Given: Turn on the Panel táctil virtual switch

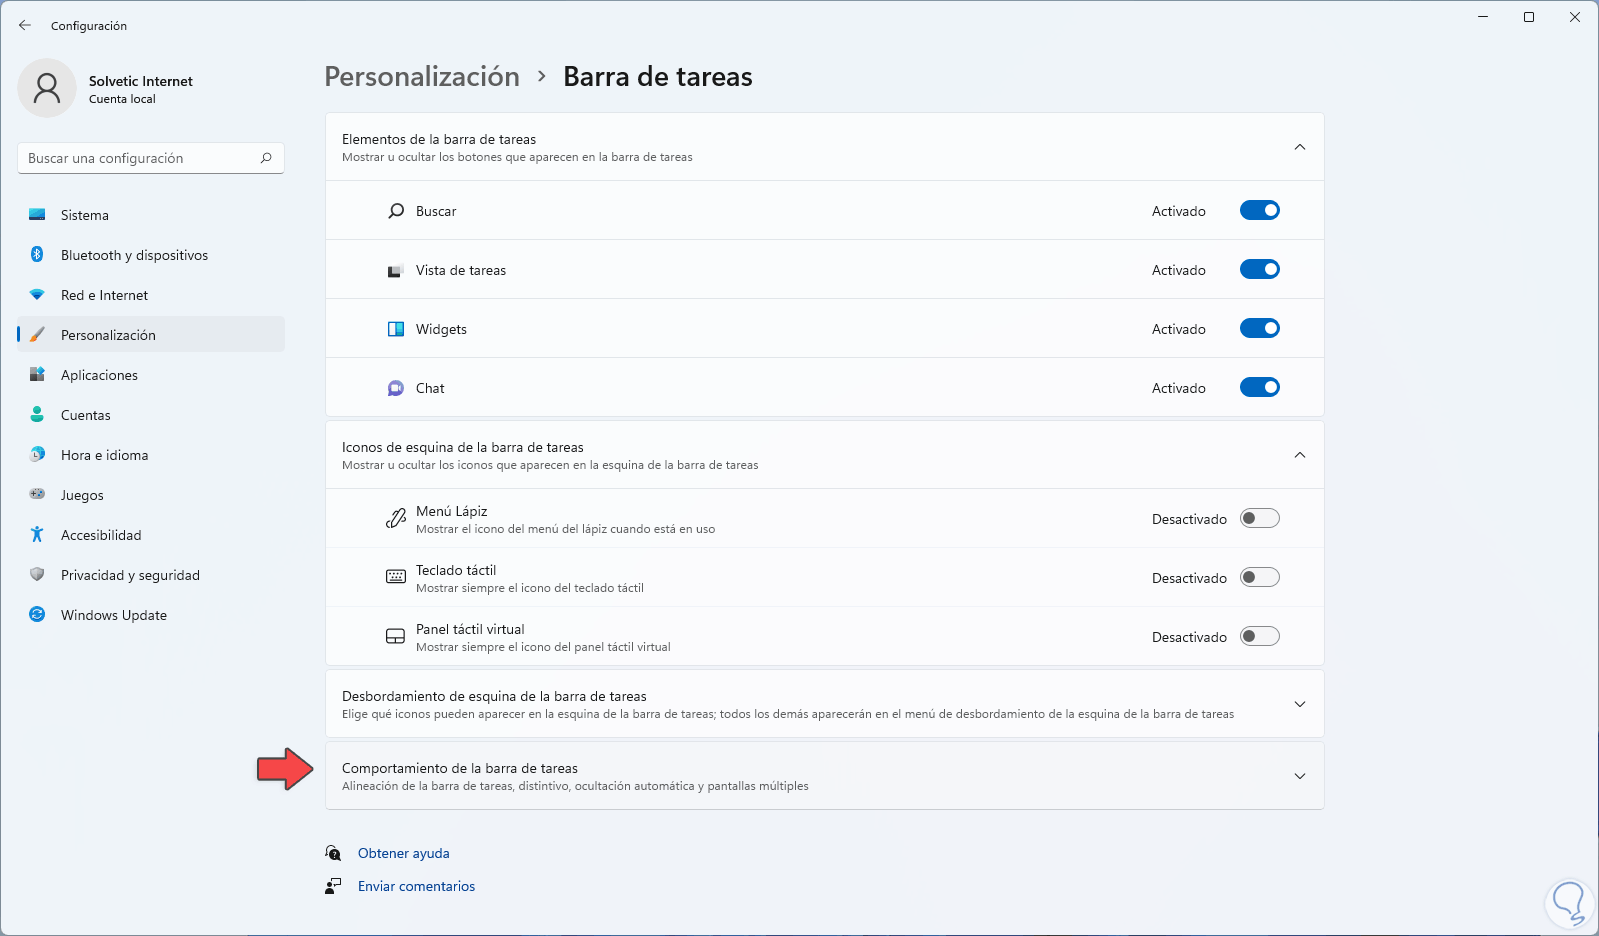Looking at the screenshot, I should click(x=1259, y=637).
